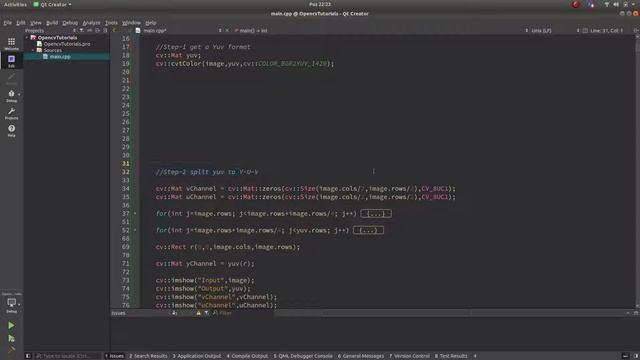Open Issues category filter funnel
The width and height of the screenshot is (640, 360).
(x=207, y=313)
